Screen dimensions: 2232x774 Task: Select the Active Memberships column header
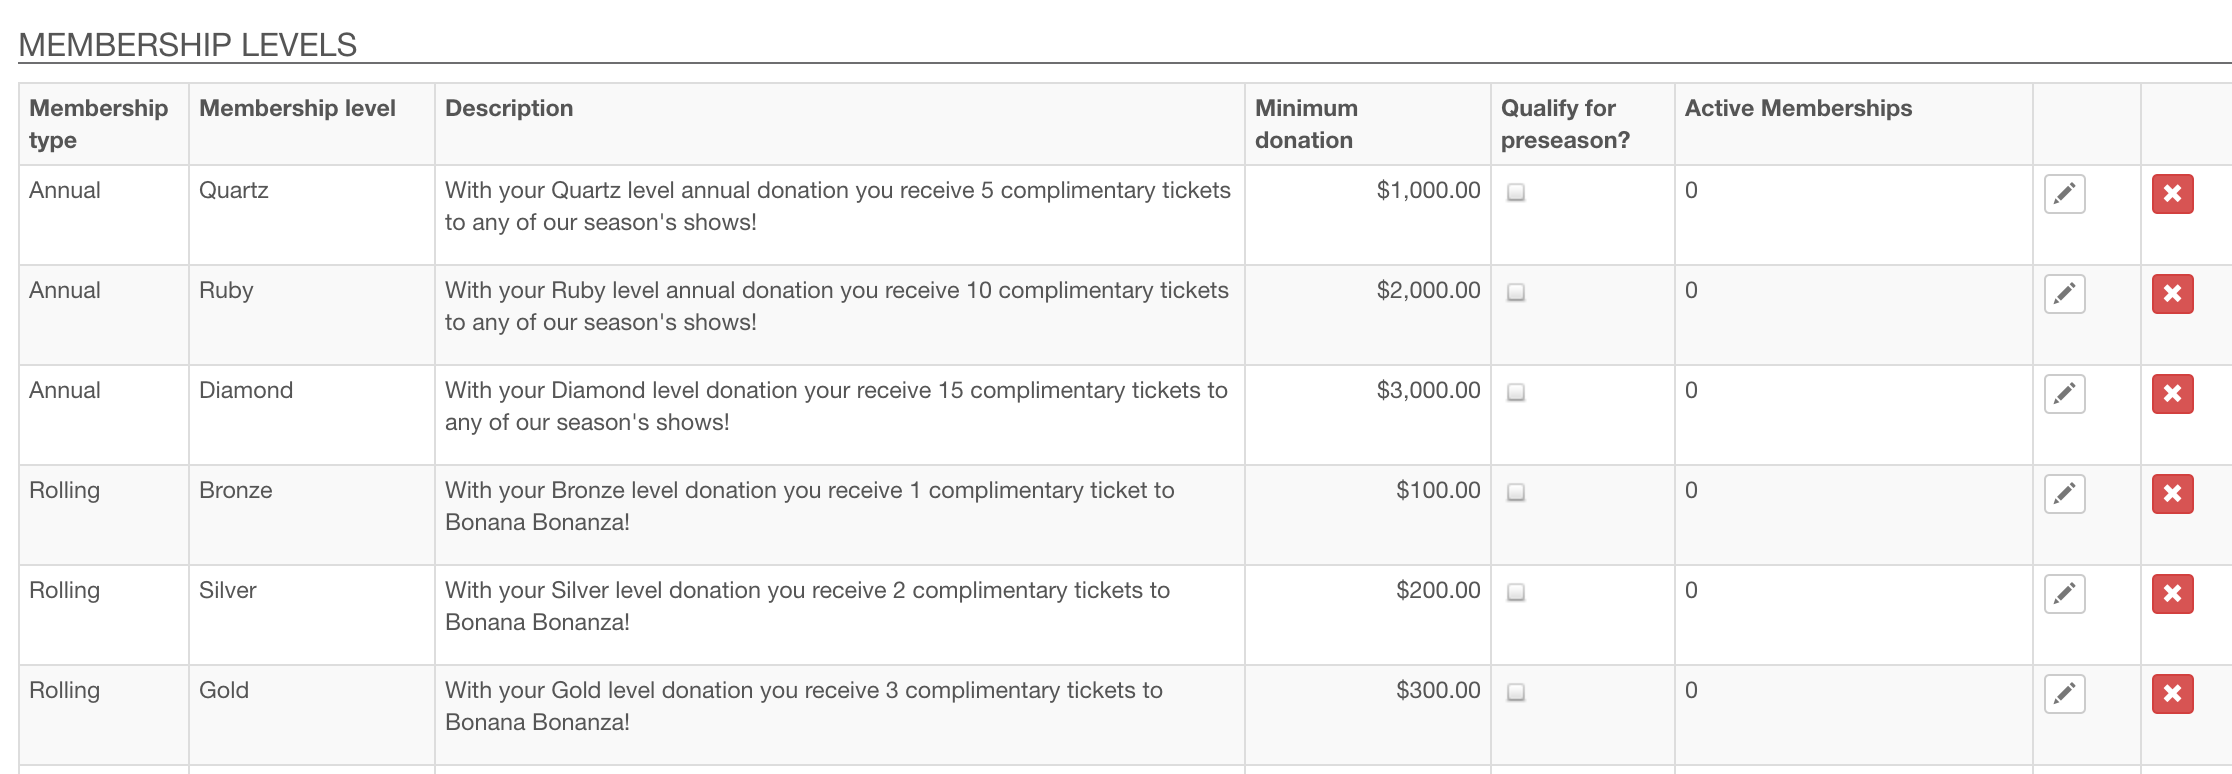click(1798, 108)
